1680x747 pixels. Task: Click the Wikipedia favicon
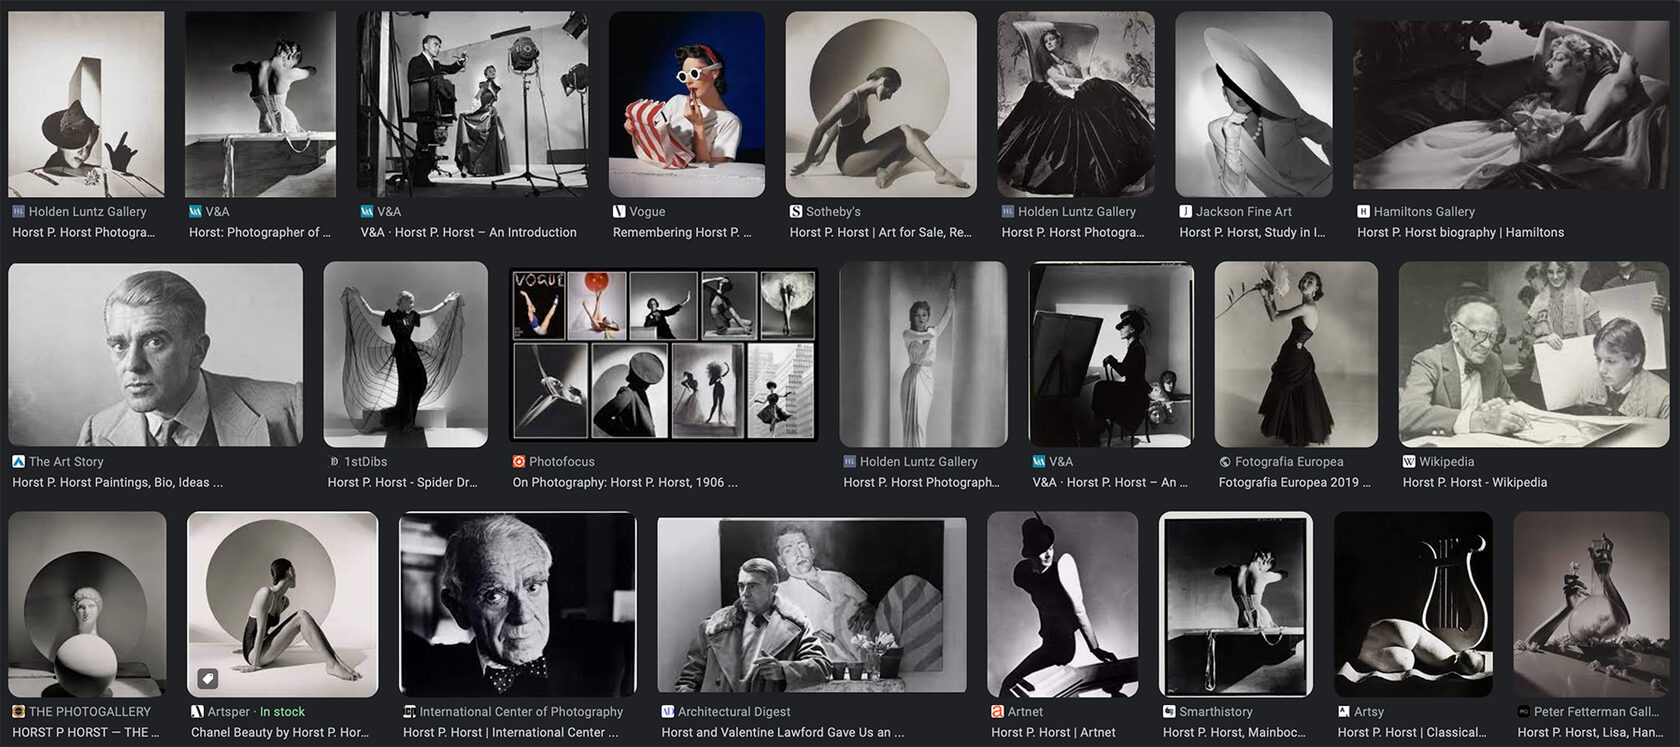tap(1409, 462)
